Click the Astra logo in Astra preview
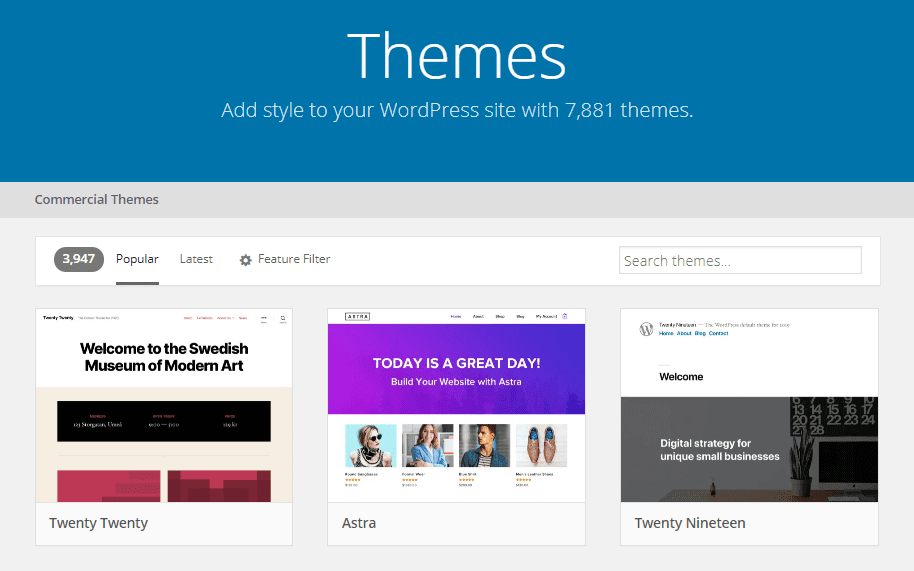The image size is (914, 571). click(357, 316)
